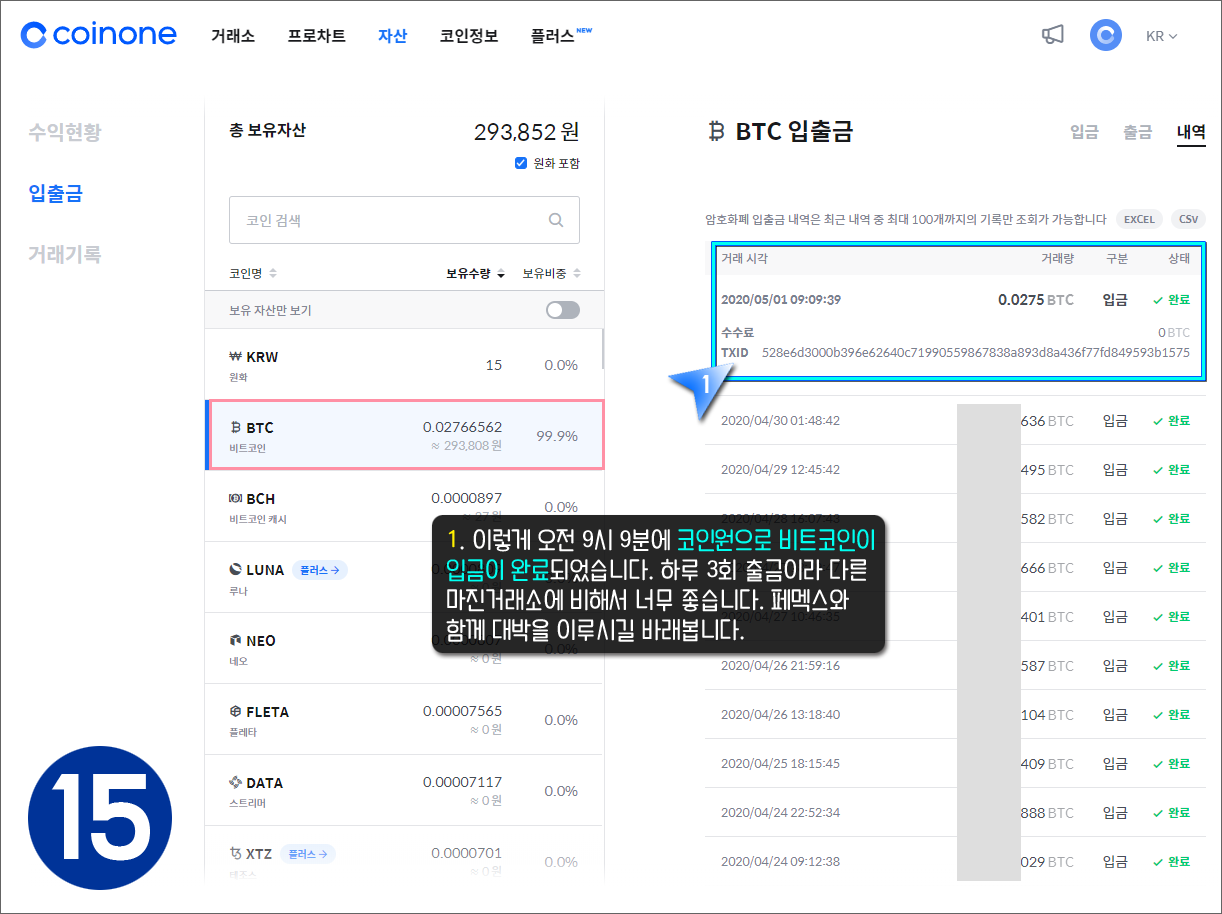Open the 코인정보 menu
The width and height of the screenshot is (1222, 914).
(x=469, y=36)
